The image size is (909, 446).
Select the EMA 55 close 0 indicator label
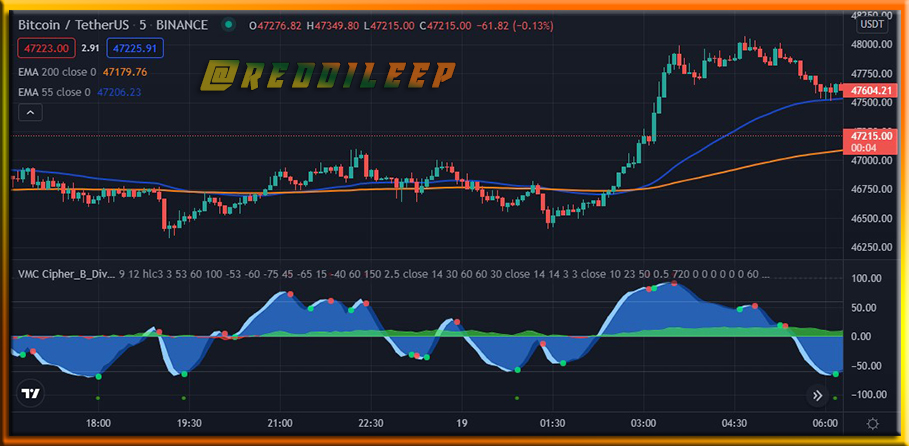(54, 92)
